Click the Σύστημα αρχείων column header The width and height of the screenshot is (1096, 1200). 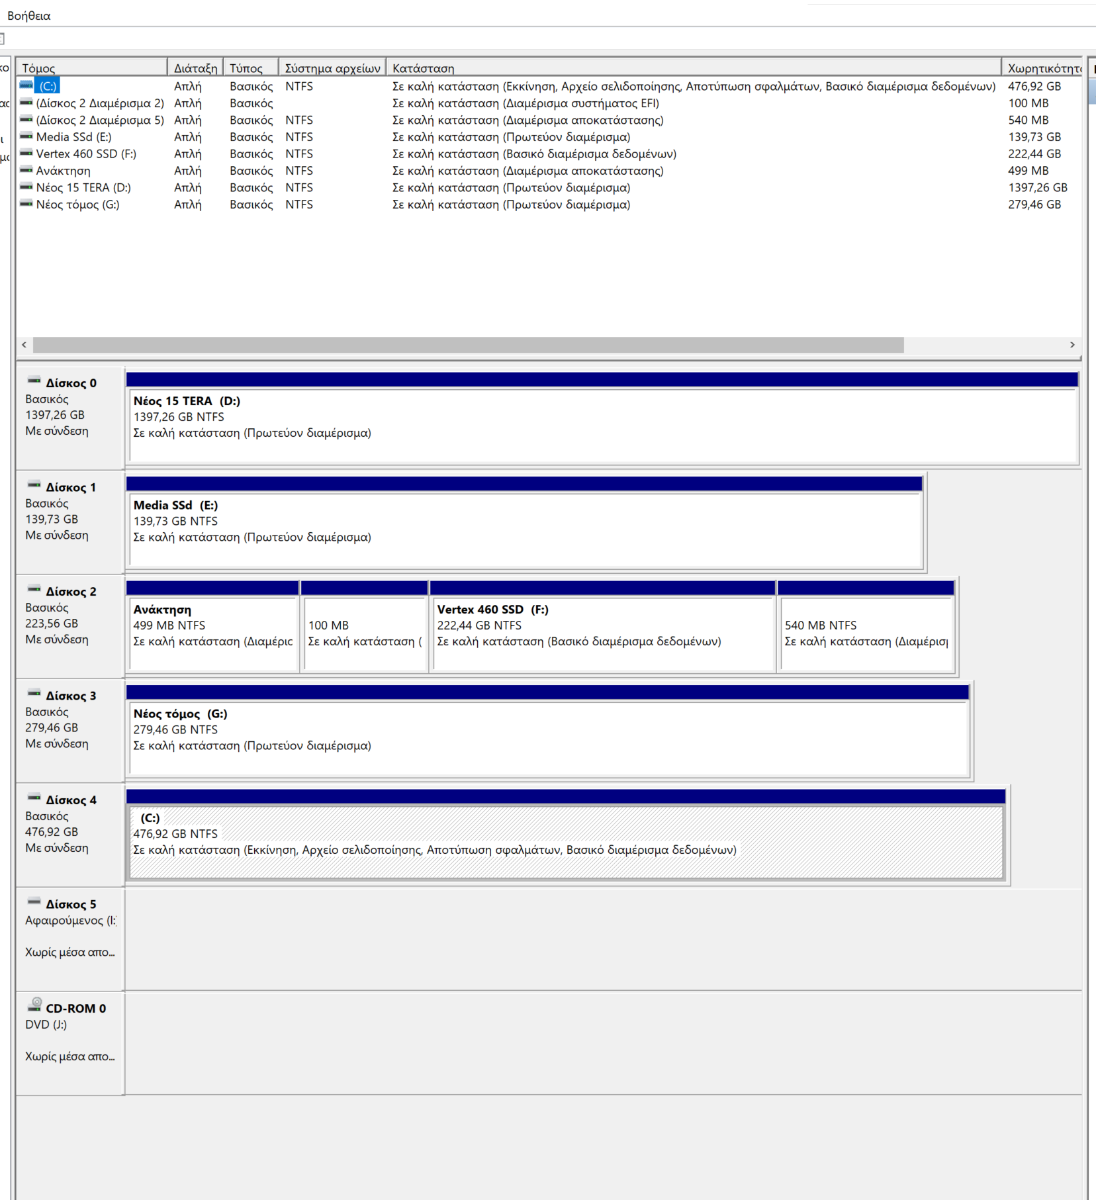332,68
